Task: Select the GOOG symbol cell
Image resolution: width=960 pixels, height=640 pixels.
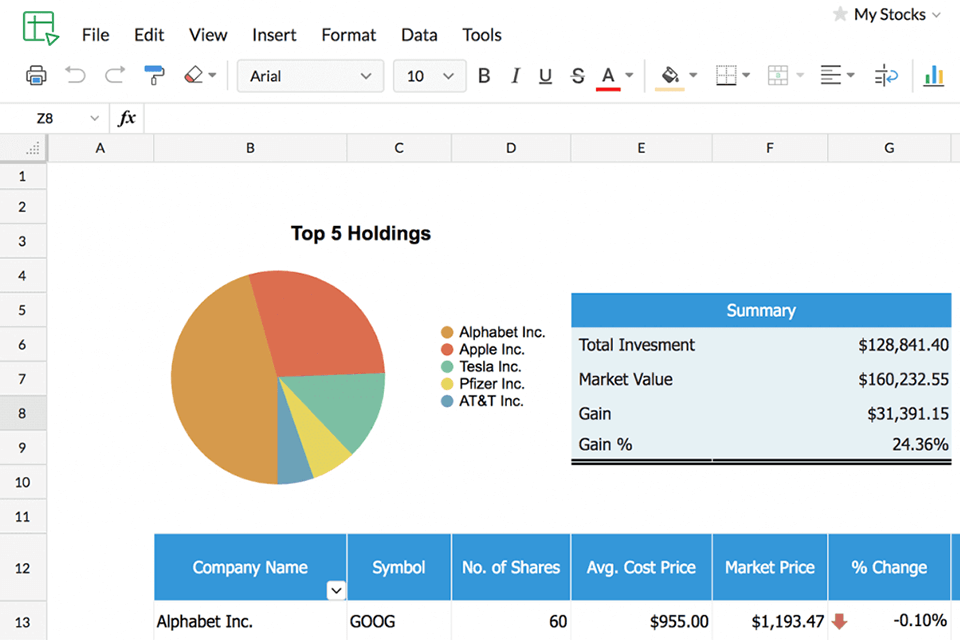Action: point(399,622)
